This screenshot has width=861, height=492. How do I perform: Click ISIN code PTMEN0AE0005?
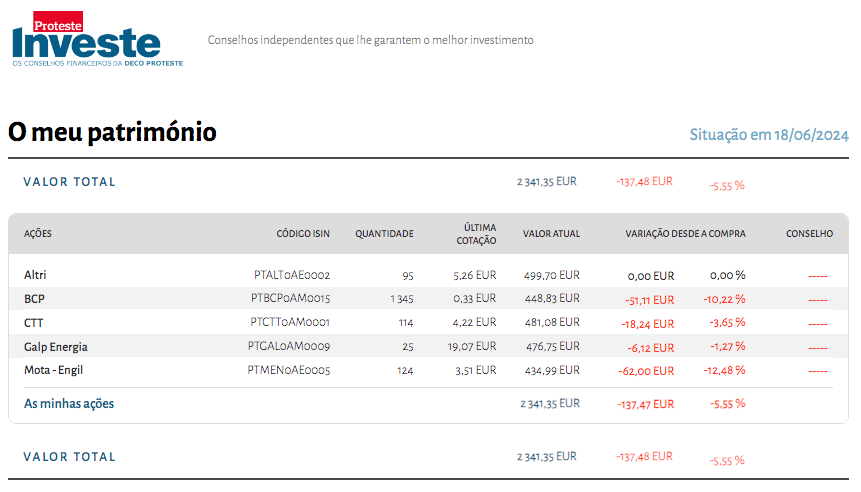click(x=289, y=370)
